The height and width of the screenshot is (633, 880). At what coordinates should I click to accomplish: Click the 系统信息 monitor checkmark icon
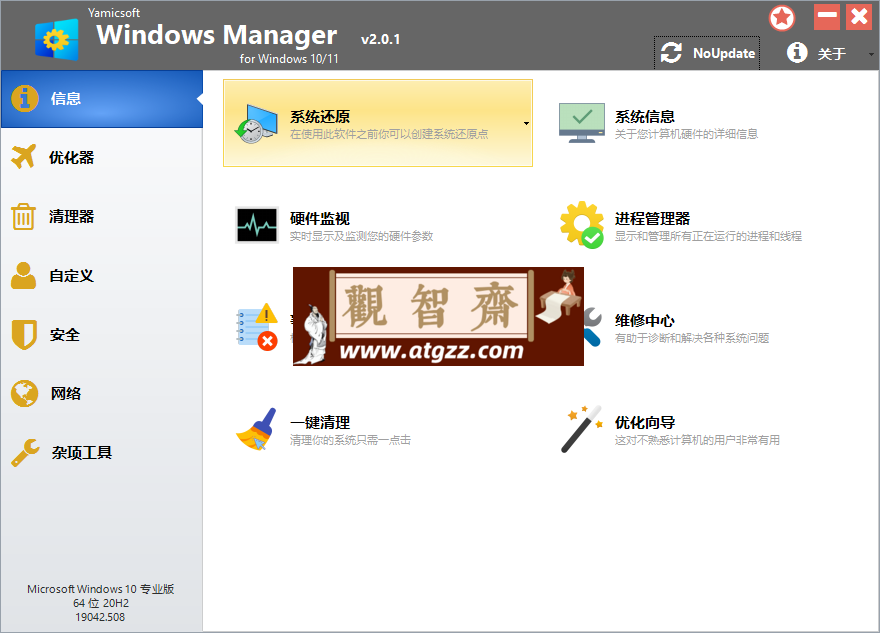point(582,123)
